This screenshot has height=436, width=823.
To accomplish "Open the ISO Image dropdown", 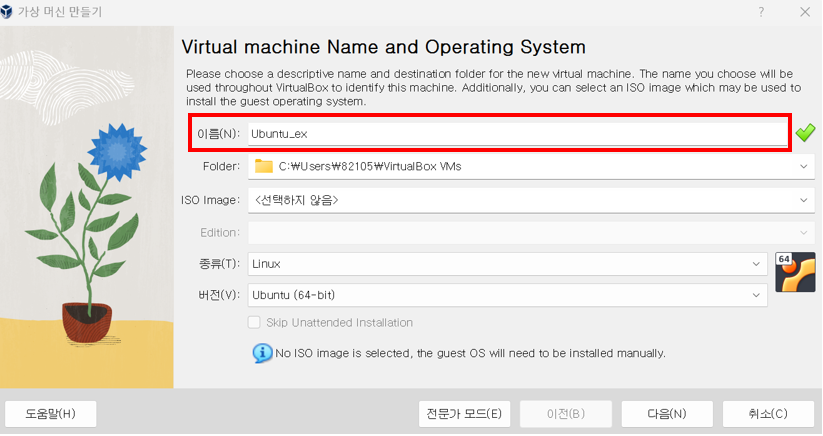I will coord(531,200).
